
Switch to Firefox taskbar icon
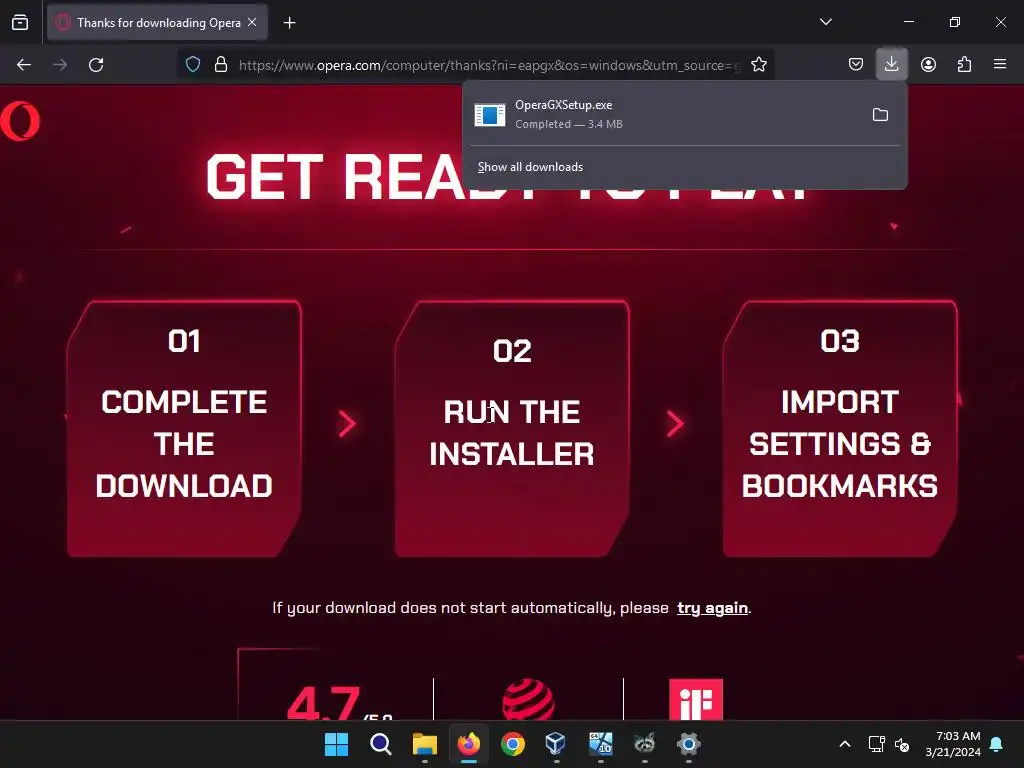(469, 744)
